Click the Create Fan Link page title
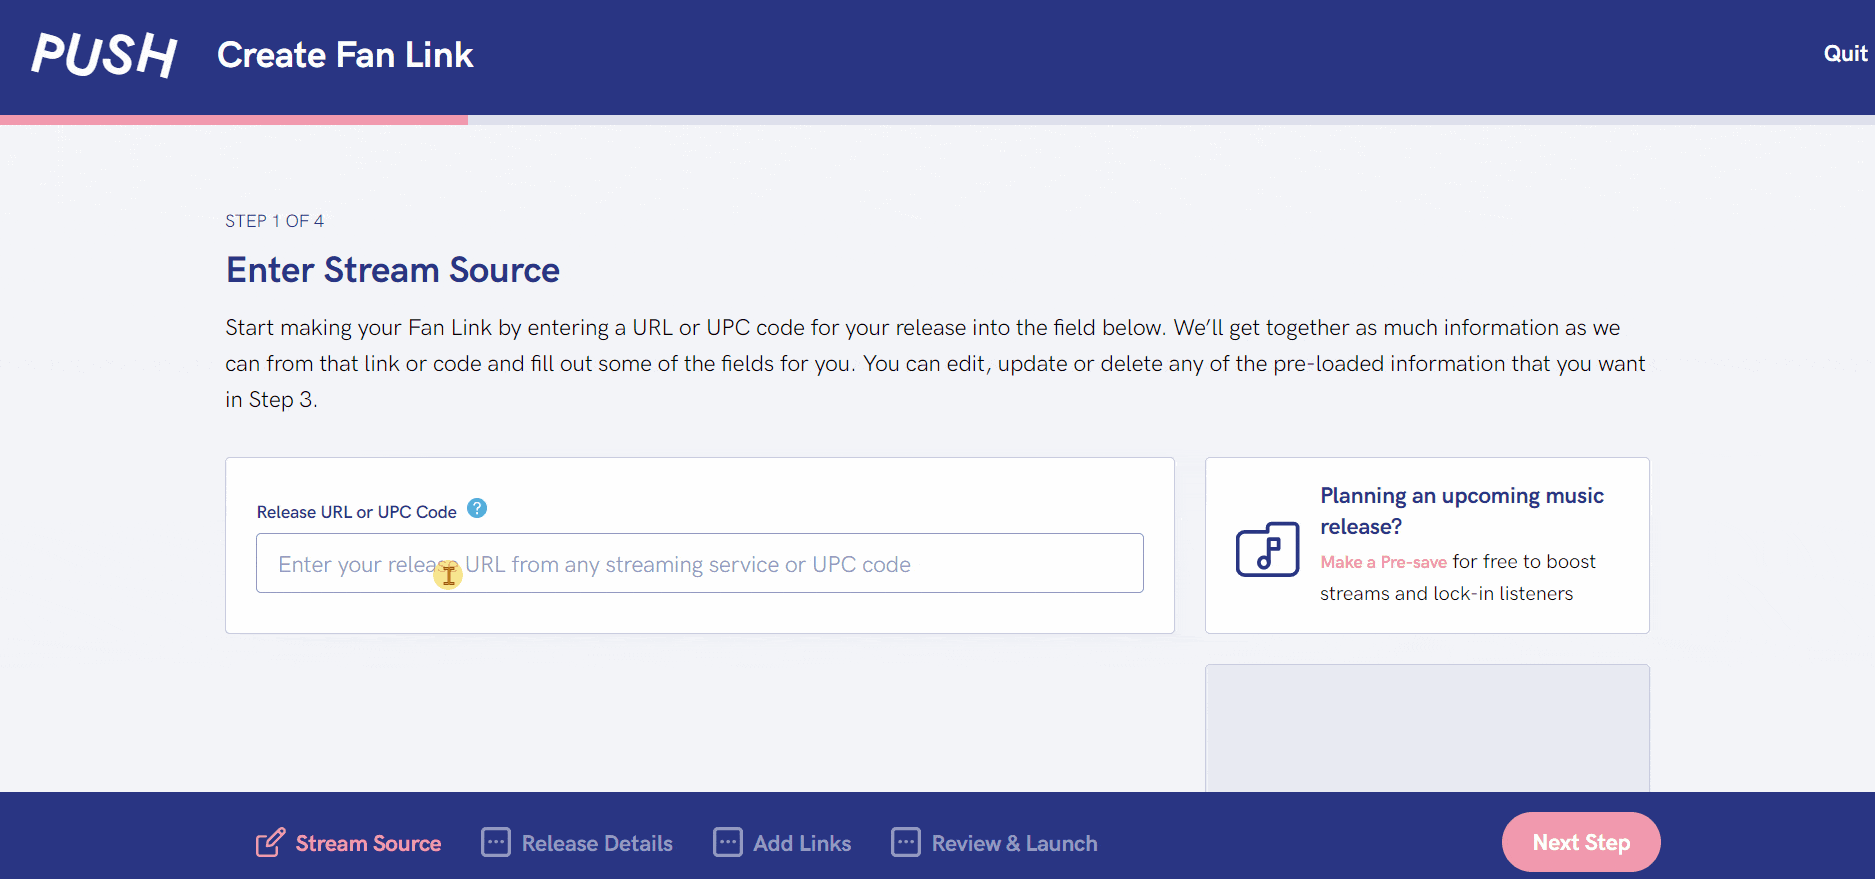The width and height of the screenshot is (1875, 879). (345, 55)
